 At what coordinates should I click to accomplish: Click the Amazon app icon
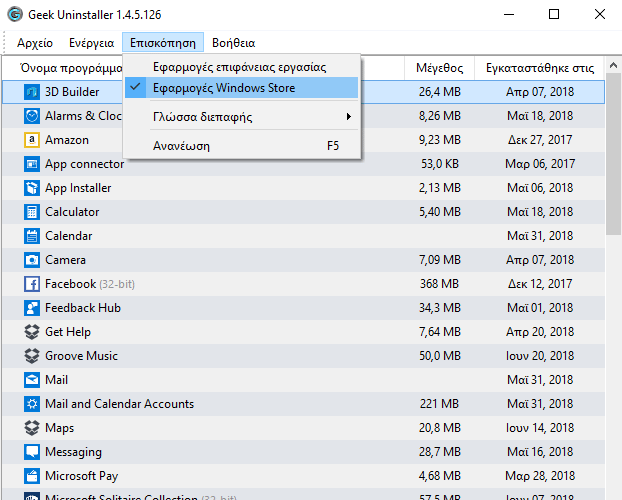(32, 140)
